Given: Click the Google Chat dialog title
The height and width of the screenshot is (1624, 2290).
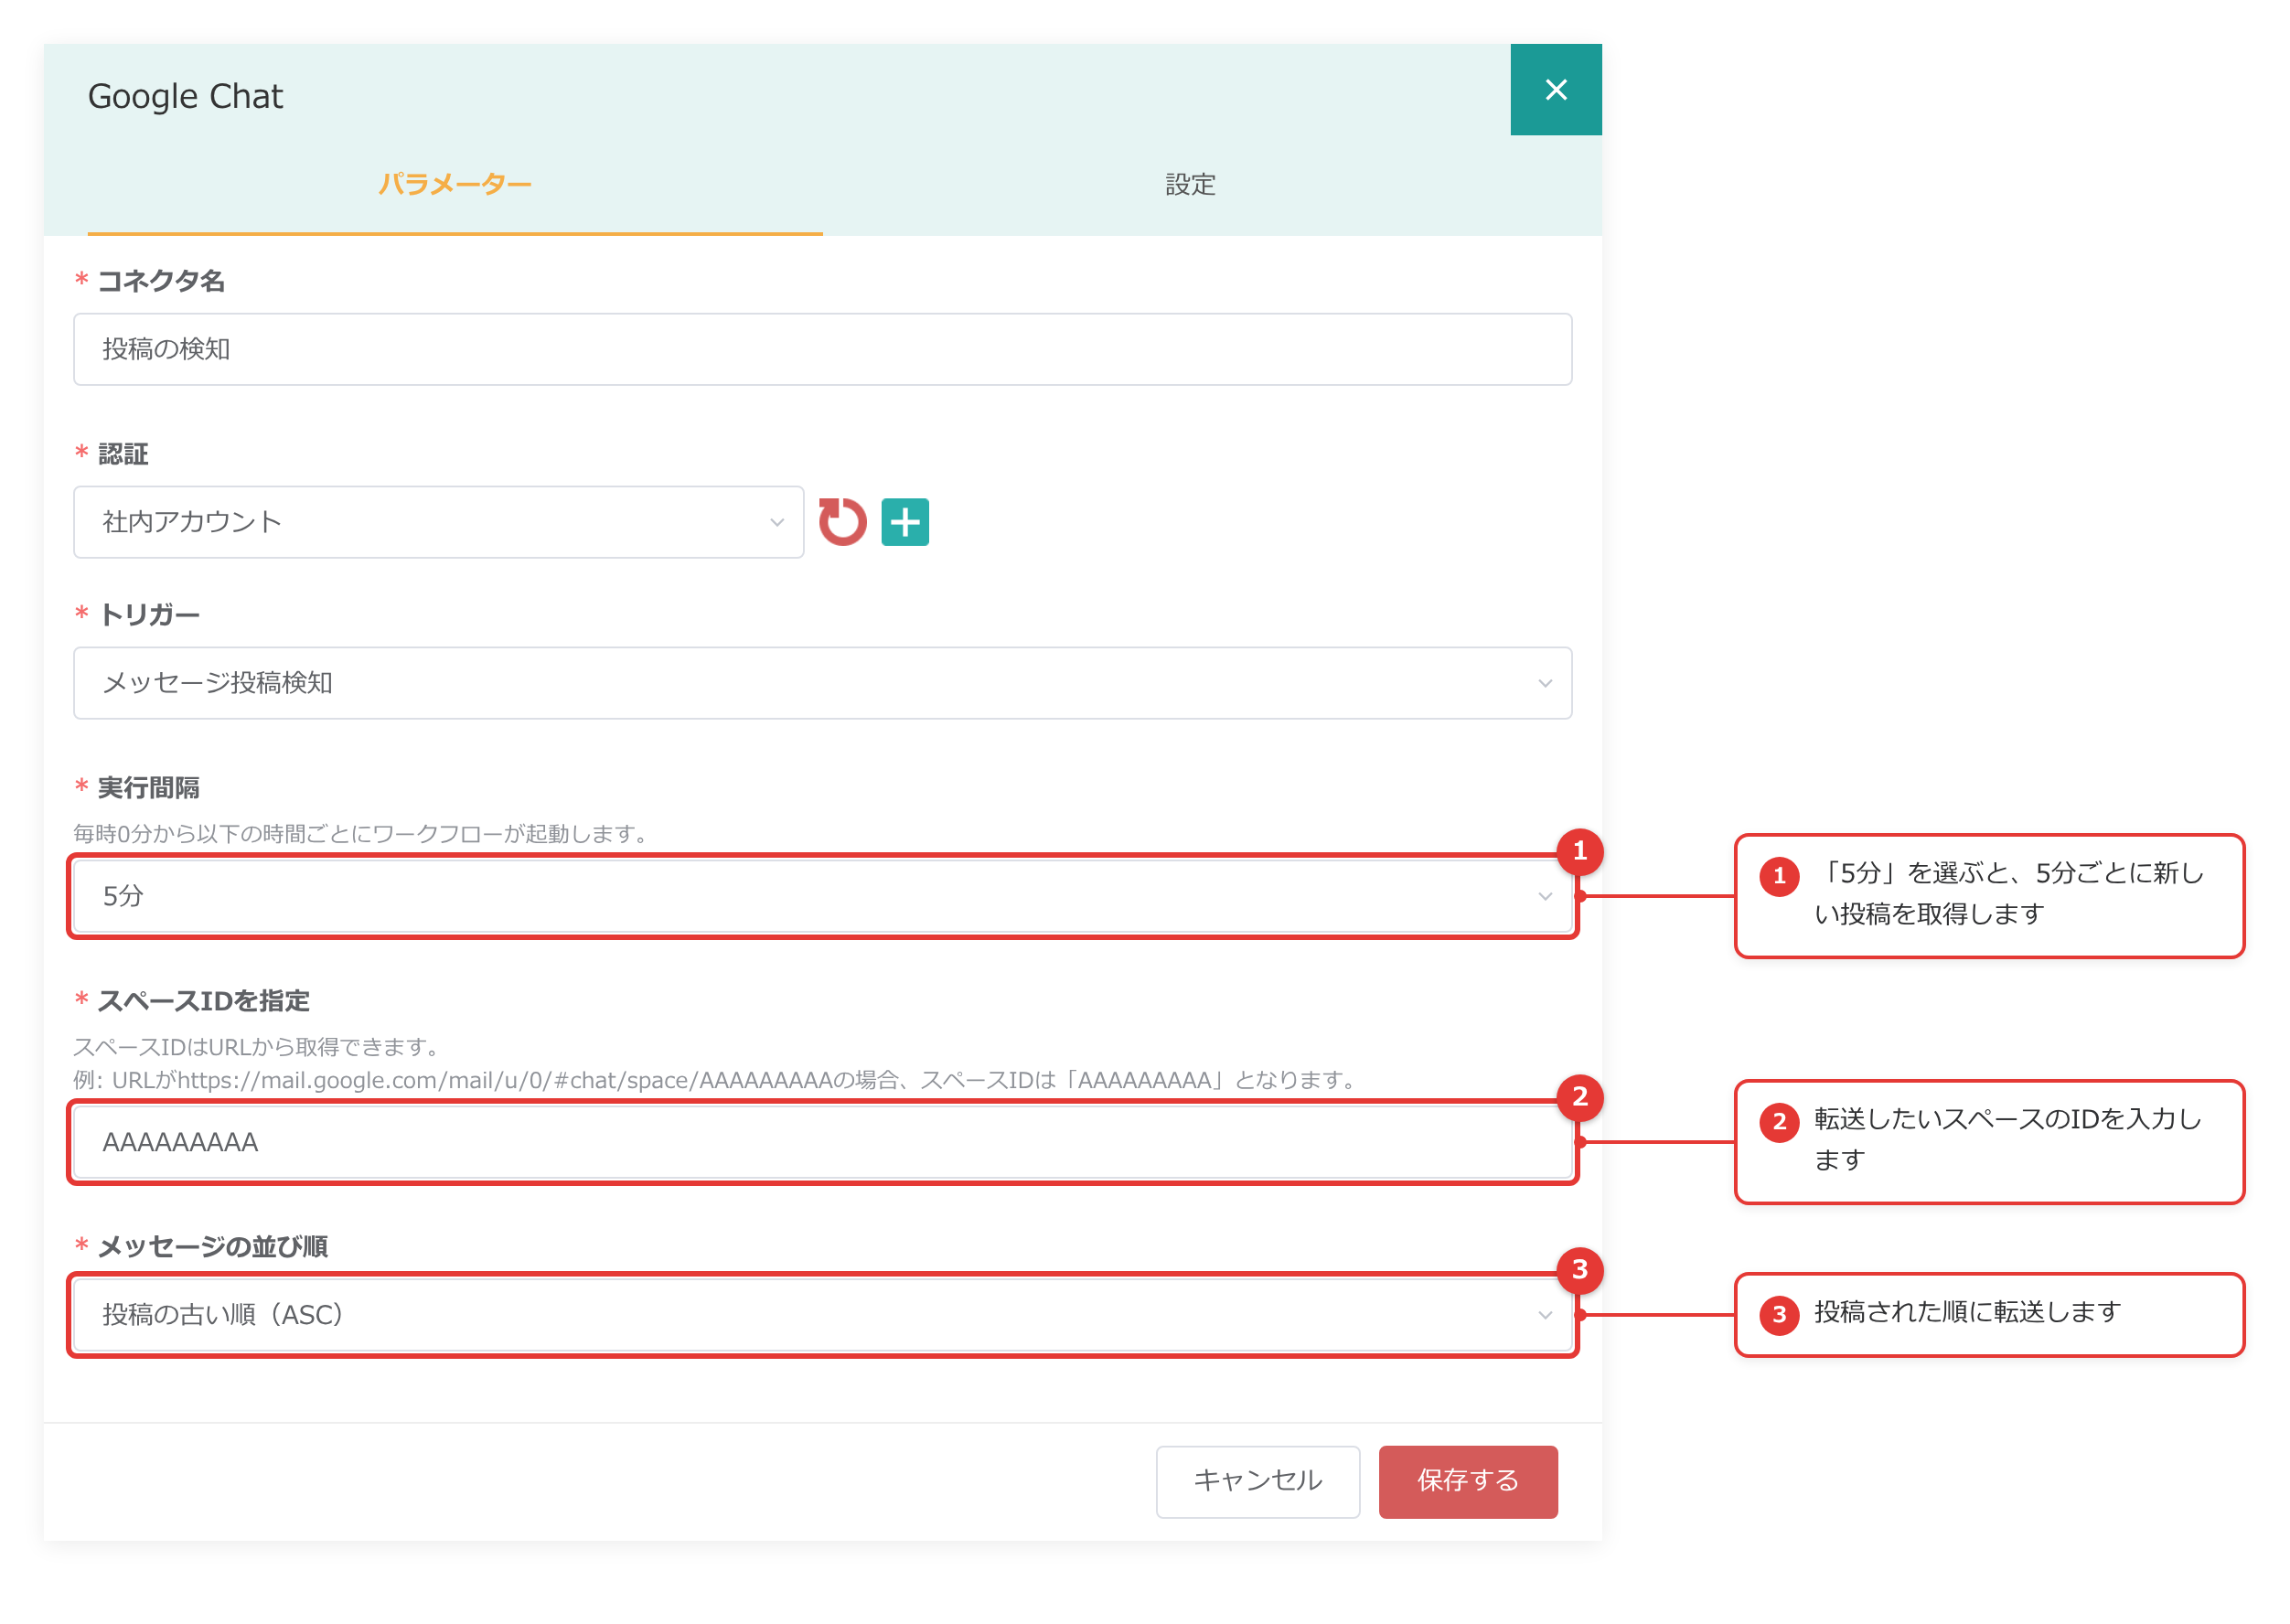Looking at the screenshot, I should pyautogui.click(x=186, y=96).
